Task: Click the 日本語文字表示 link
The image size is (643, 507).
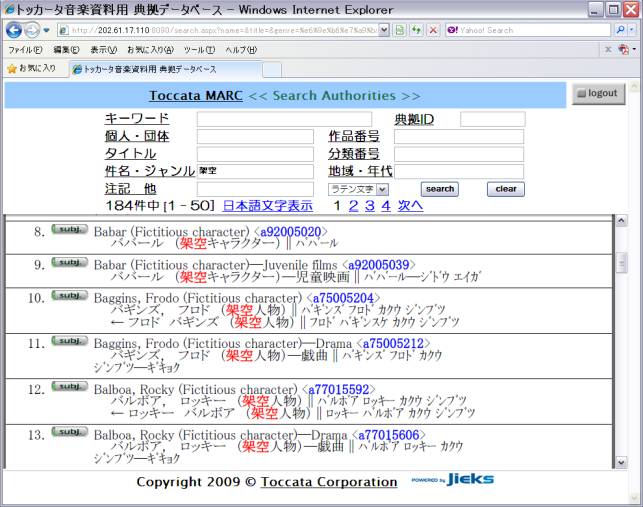Action: pos(267,206)
